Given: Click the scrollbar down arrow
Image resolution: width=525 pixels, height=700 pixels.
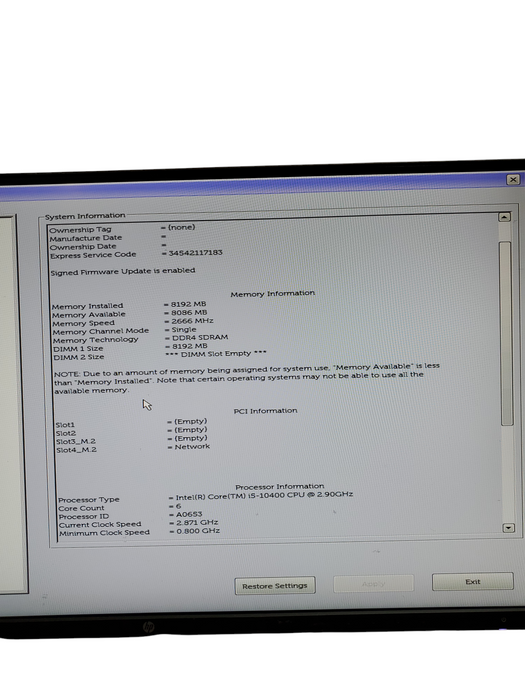Looking at the screenshot, I should click(x=508, y=528).
